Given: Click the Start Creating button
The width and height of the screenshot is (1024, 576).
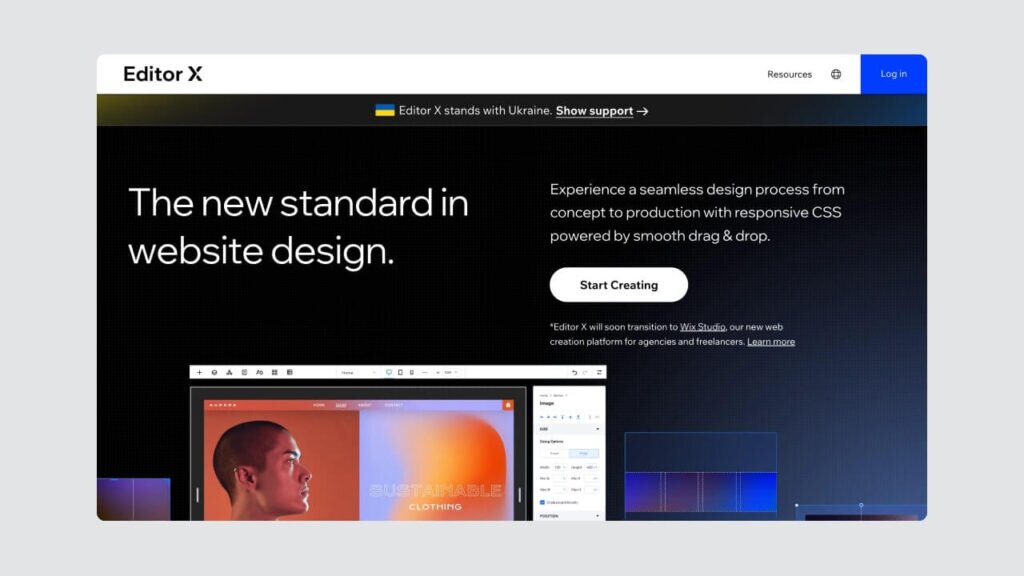Looking at the screenshot, I should pos(618,285).
